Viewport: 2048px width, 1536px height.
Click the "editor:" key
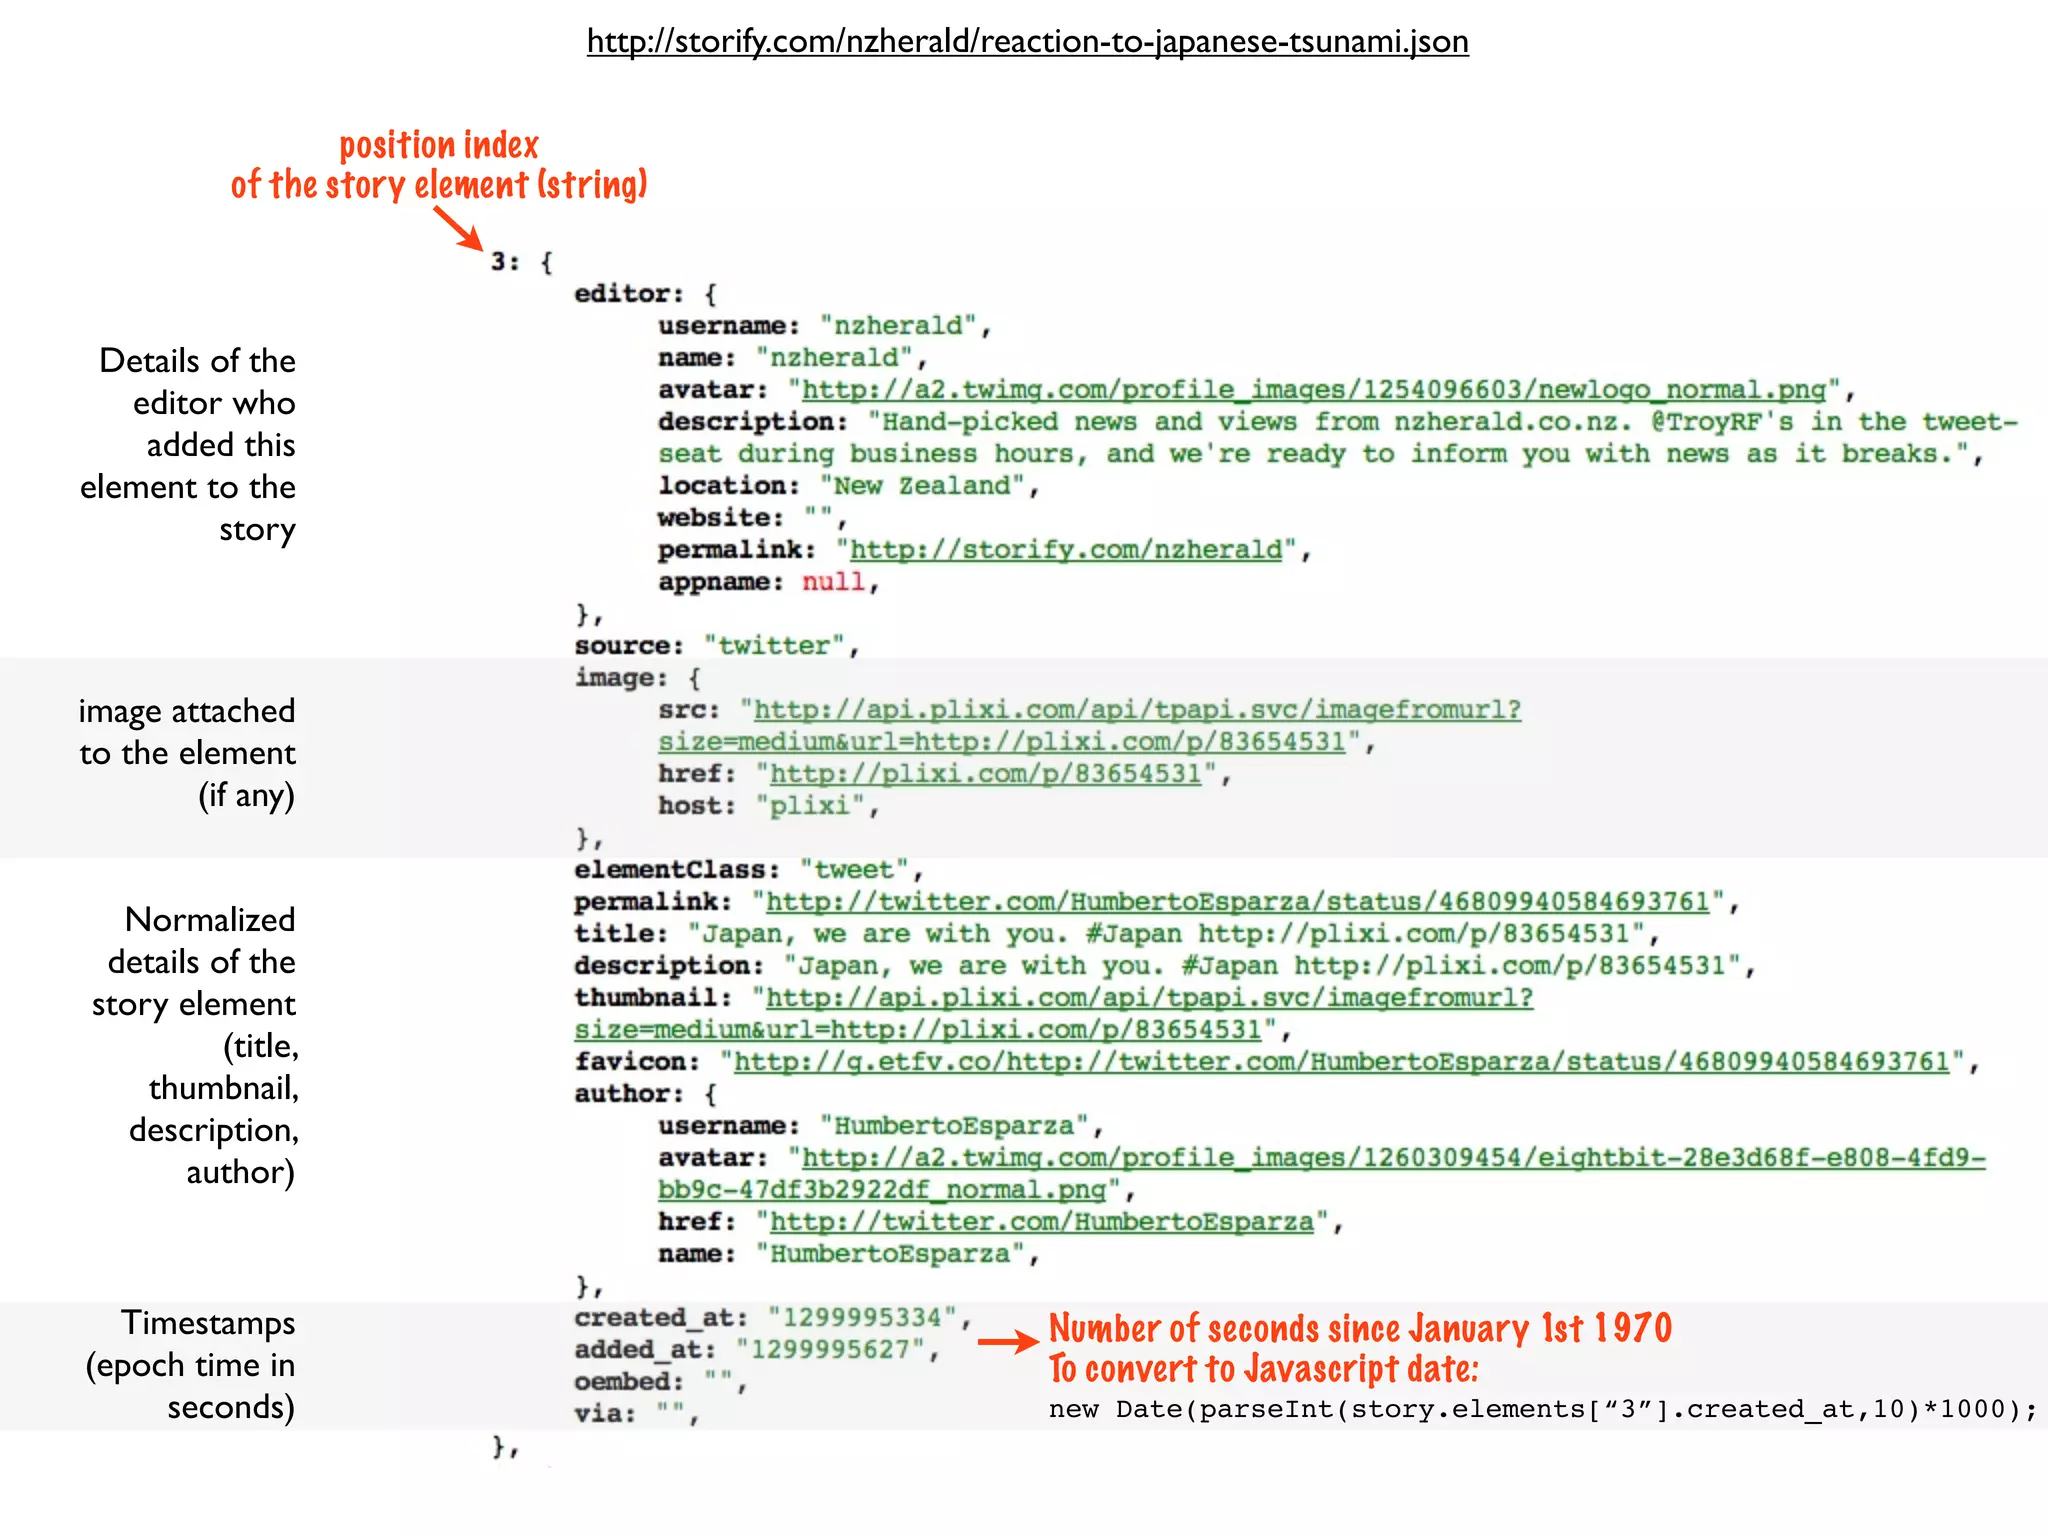629,293
